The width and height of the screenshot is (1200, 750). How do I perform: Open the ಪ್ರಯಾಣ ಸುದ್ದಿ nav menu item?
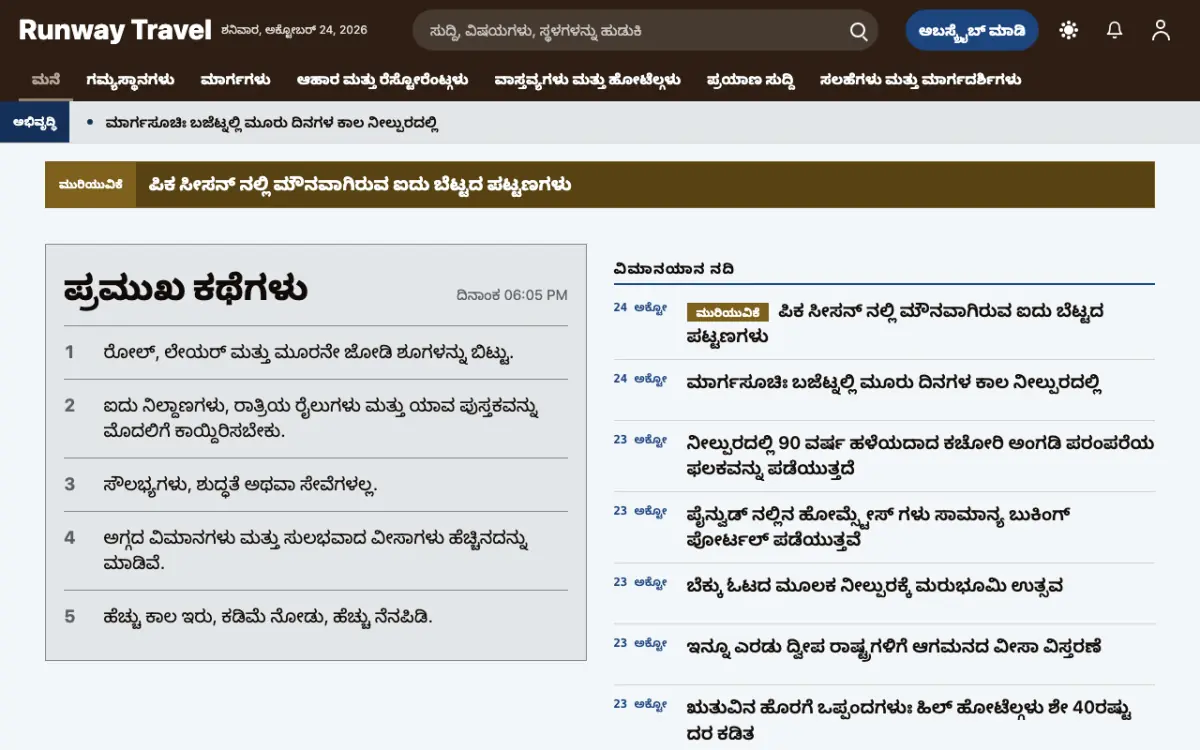tap(750, 79)
